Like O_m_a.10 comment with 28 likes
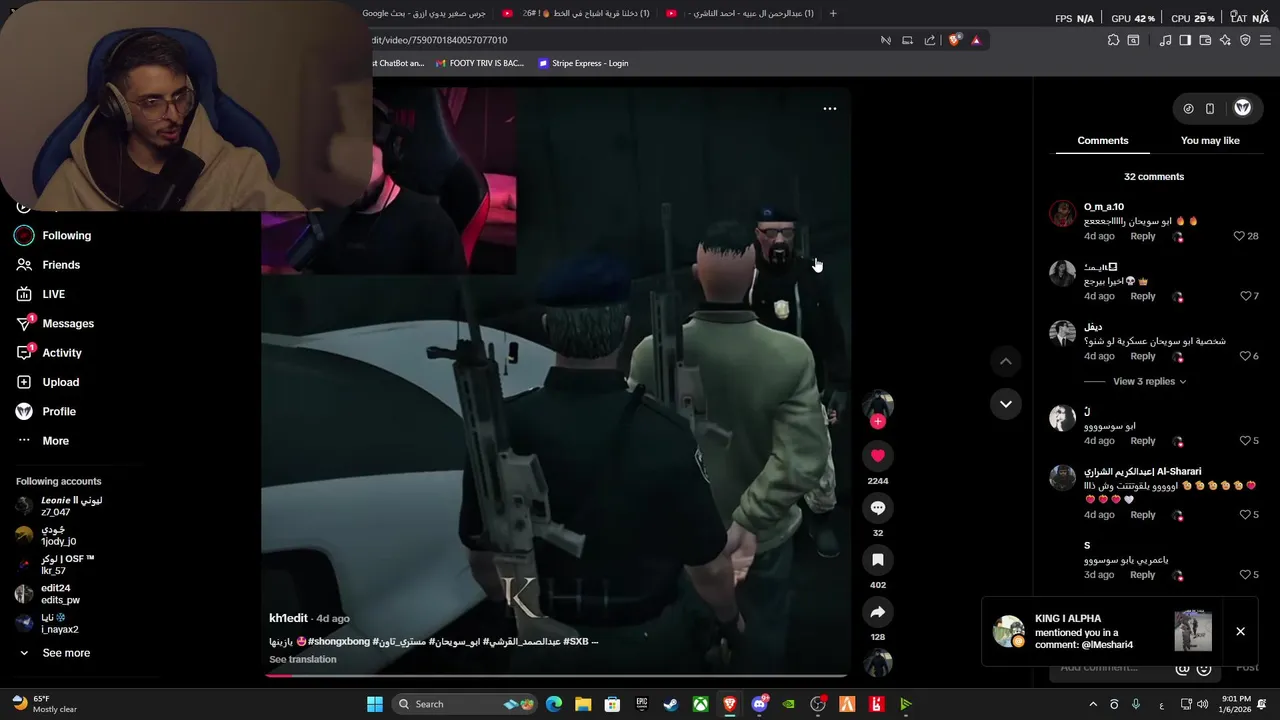Viewport: 1280px width, 720px height. pos(1239,236)
